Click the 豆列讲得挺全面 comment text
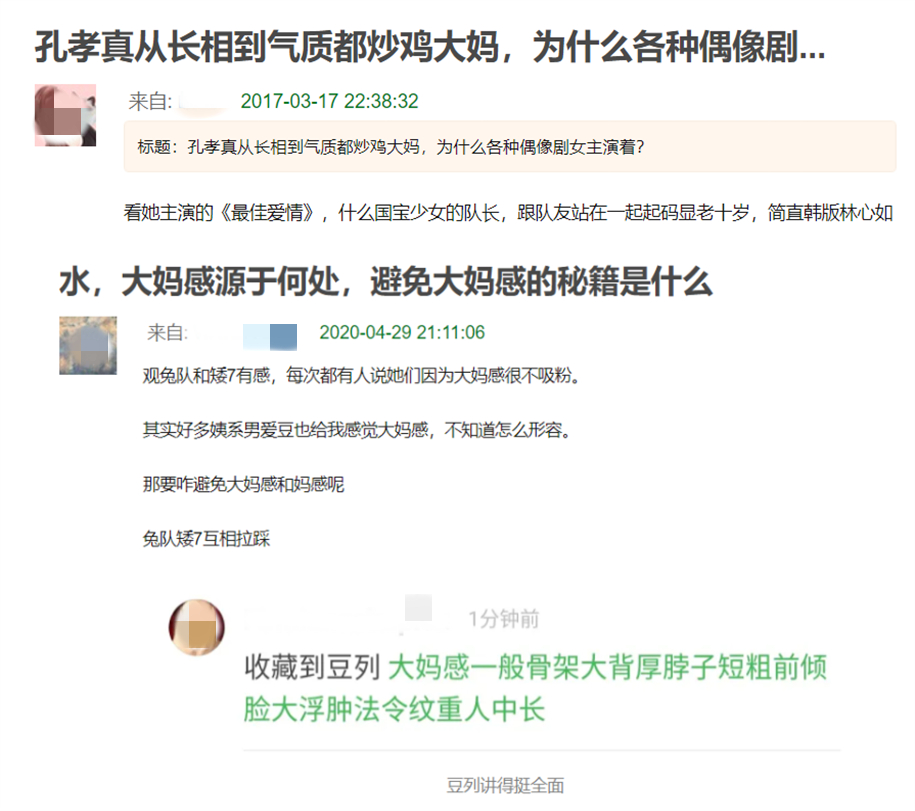 coord(505,785)
